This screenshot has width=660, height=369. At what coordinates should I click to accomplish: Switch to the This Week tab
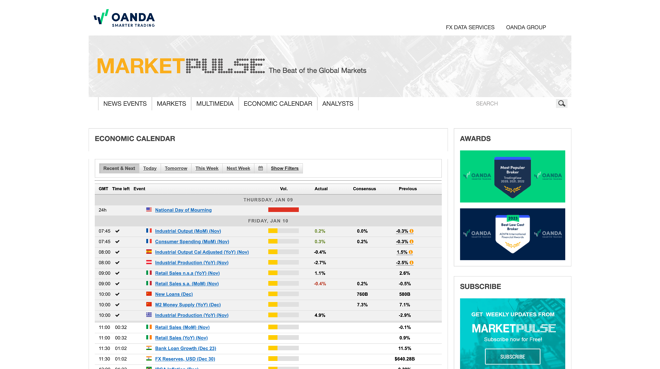tap(207, 168)
